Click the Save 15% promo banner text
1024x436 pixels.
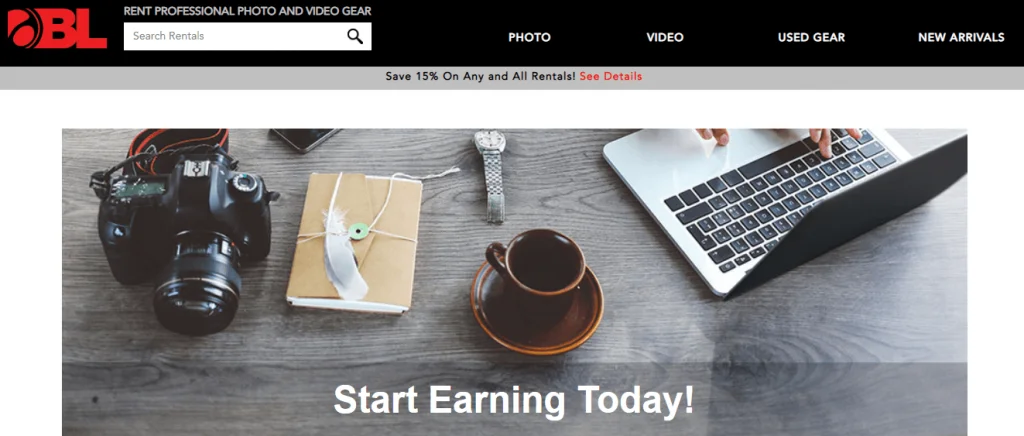(x=480, y=76)
